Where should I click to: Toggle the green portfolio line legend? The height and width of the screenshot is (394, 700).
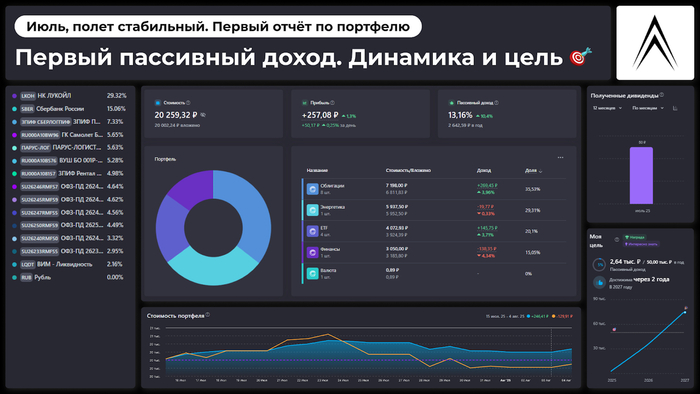538,316
